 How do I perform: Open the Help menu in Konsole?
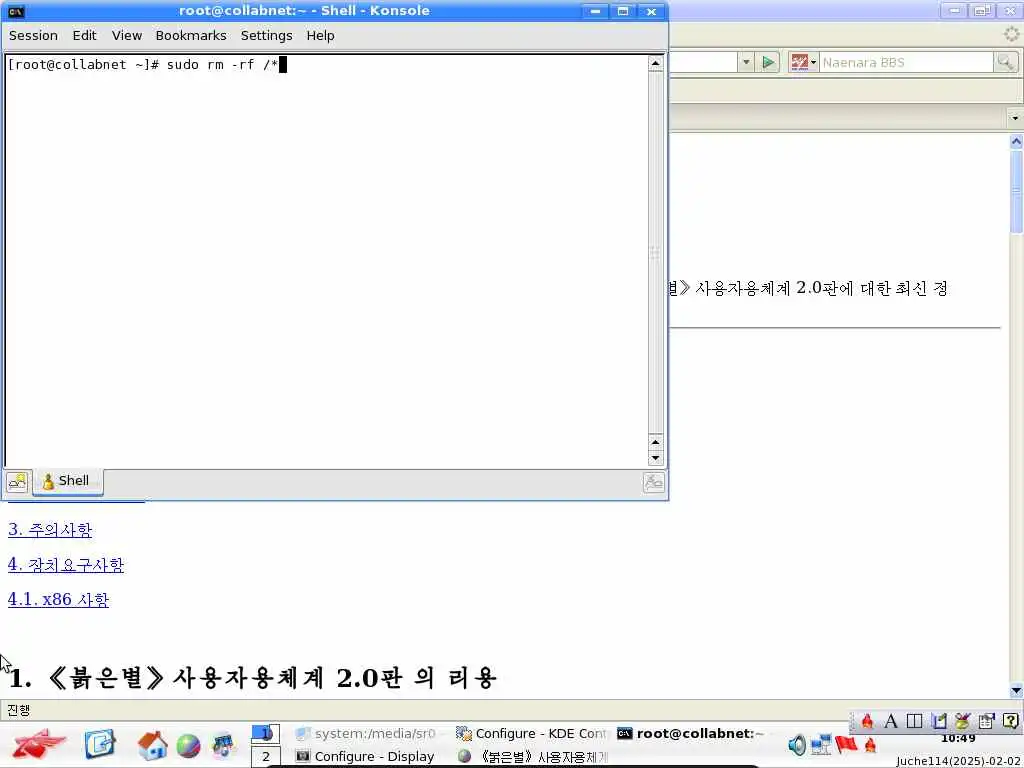321,35
